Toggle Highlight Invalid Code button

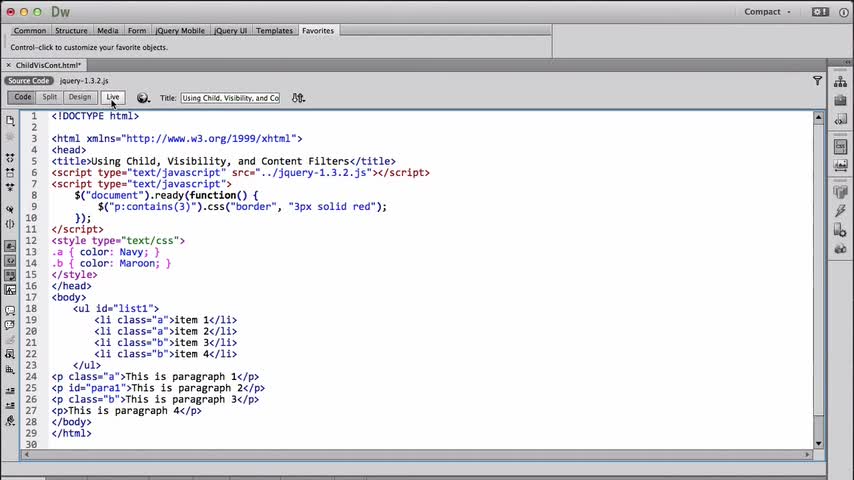(10, 261)
